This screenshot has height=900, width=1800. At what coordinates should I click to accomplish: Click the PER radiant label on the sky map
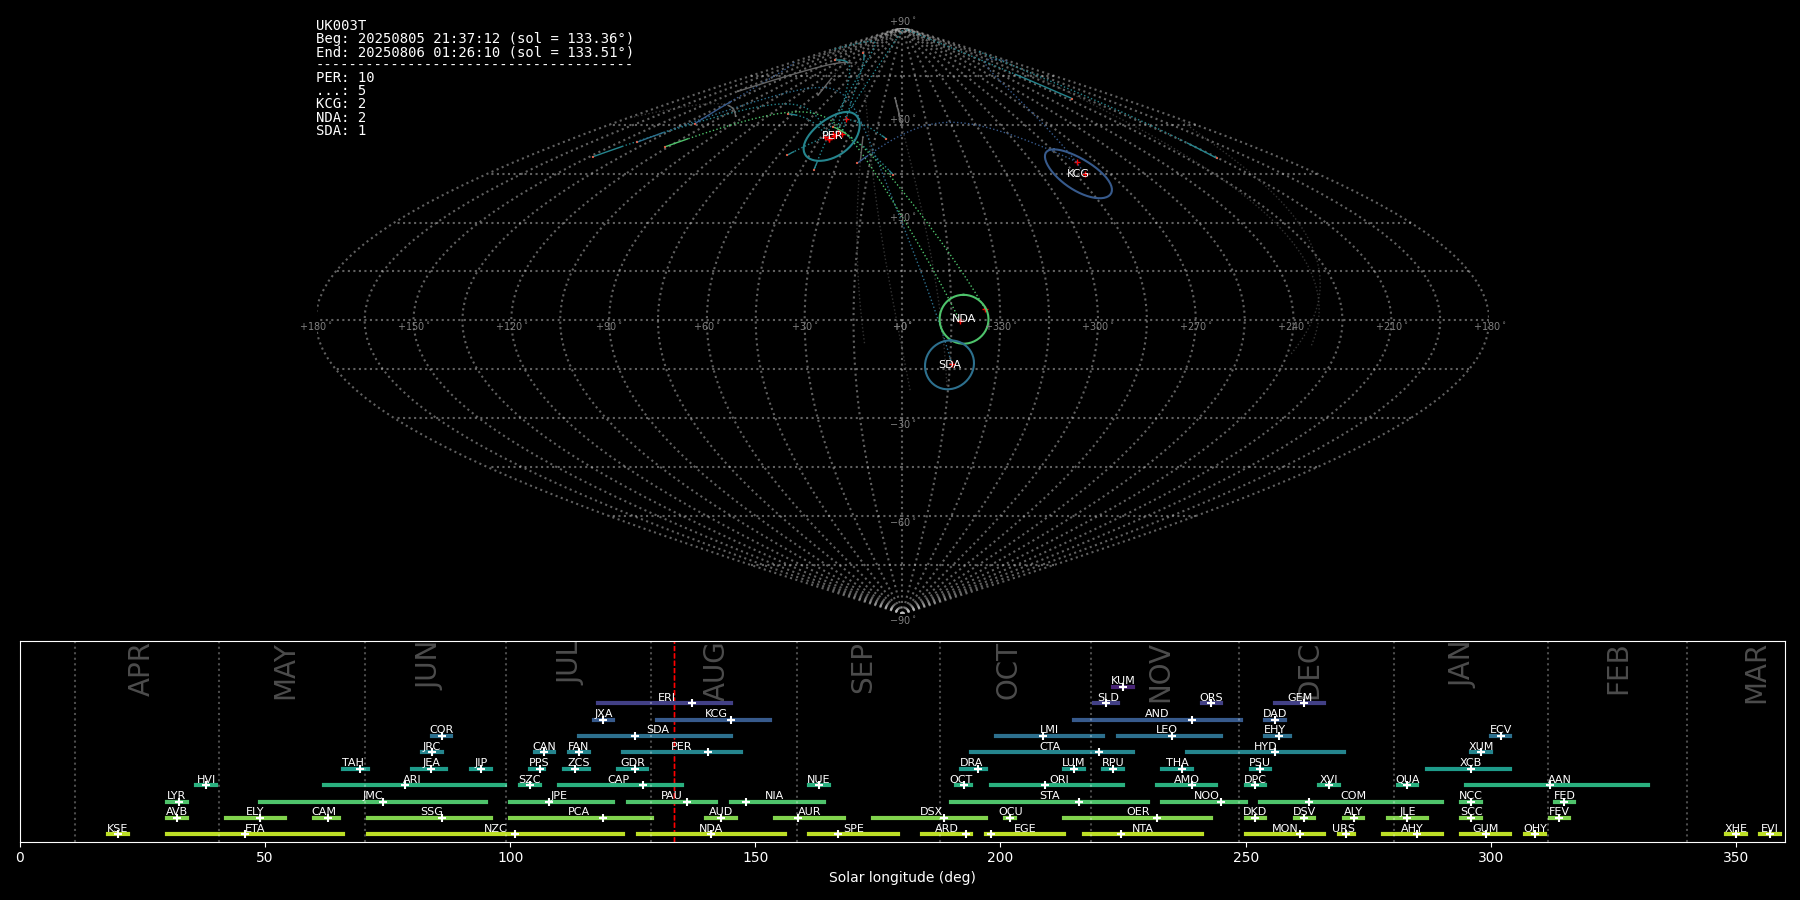point(832,136)
